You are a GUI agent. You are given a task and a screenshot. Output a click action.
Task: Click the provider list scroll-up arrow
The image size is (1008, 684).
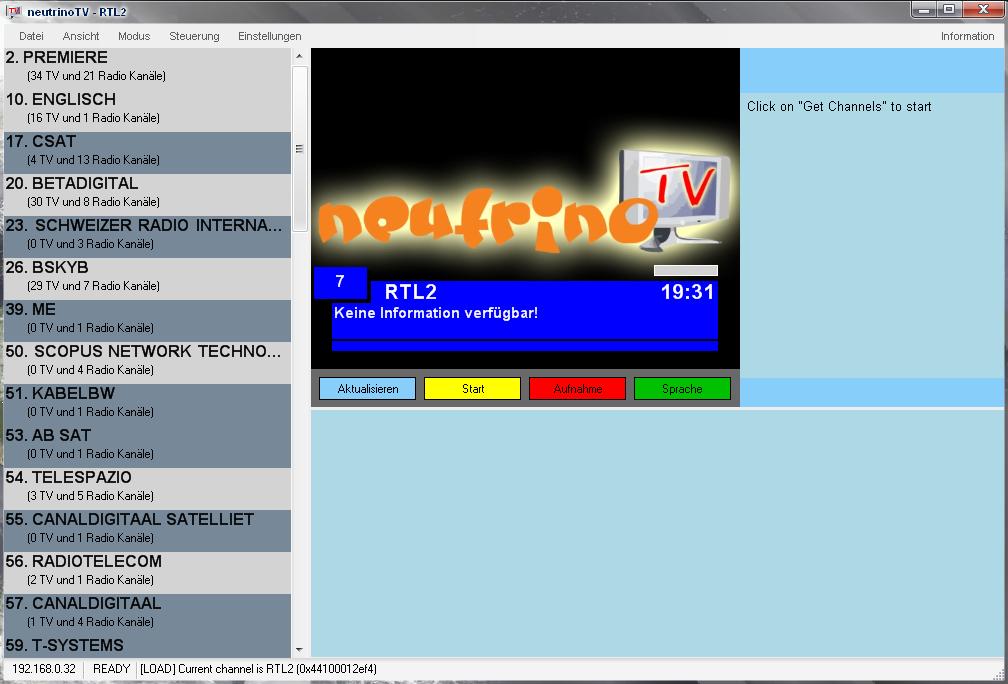point(299,57)
